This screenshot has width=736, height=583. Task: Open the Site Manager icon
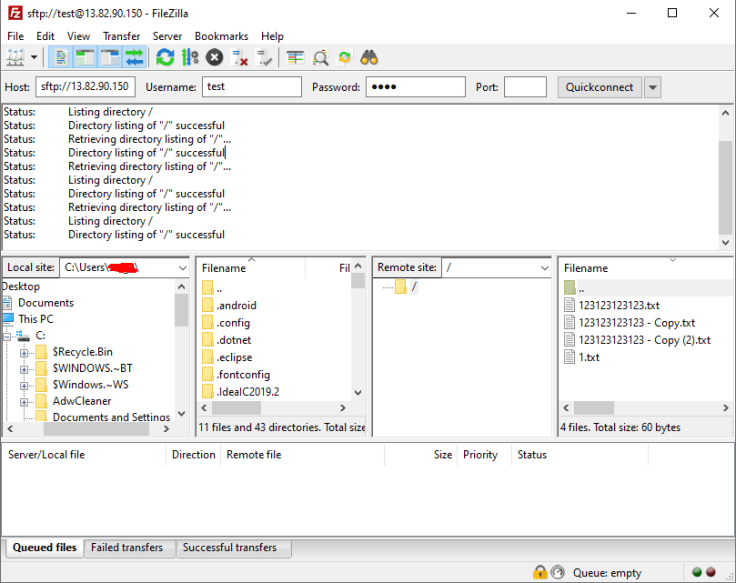pos(16,58)
